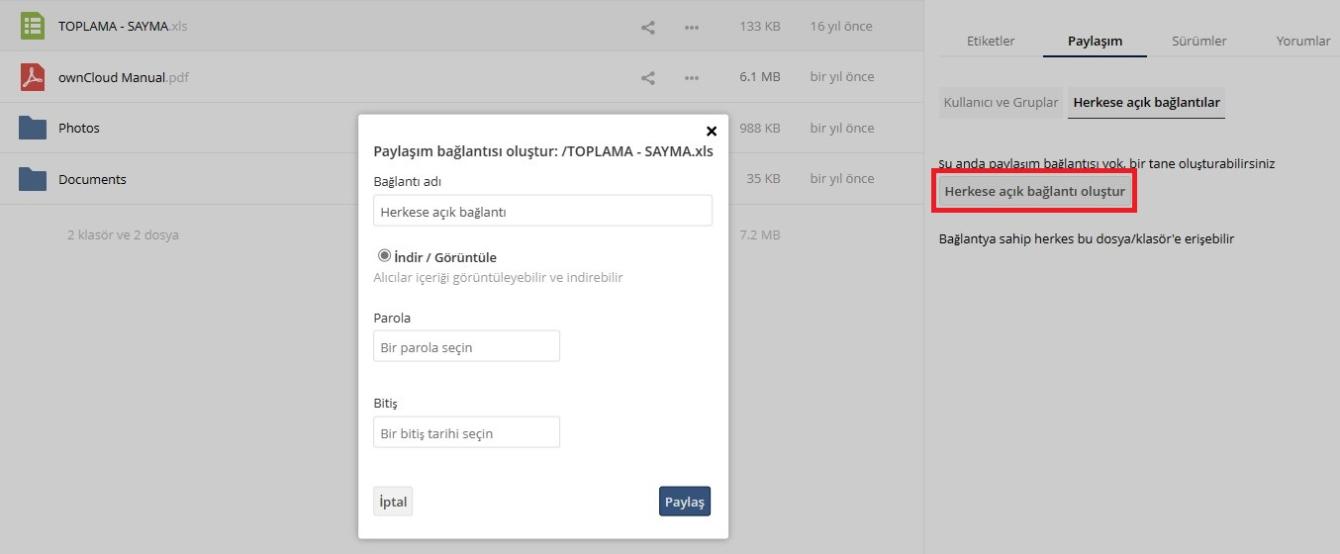Click the Parola password field

(x=466, y=346)
